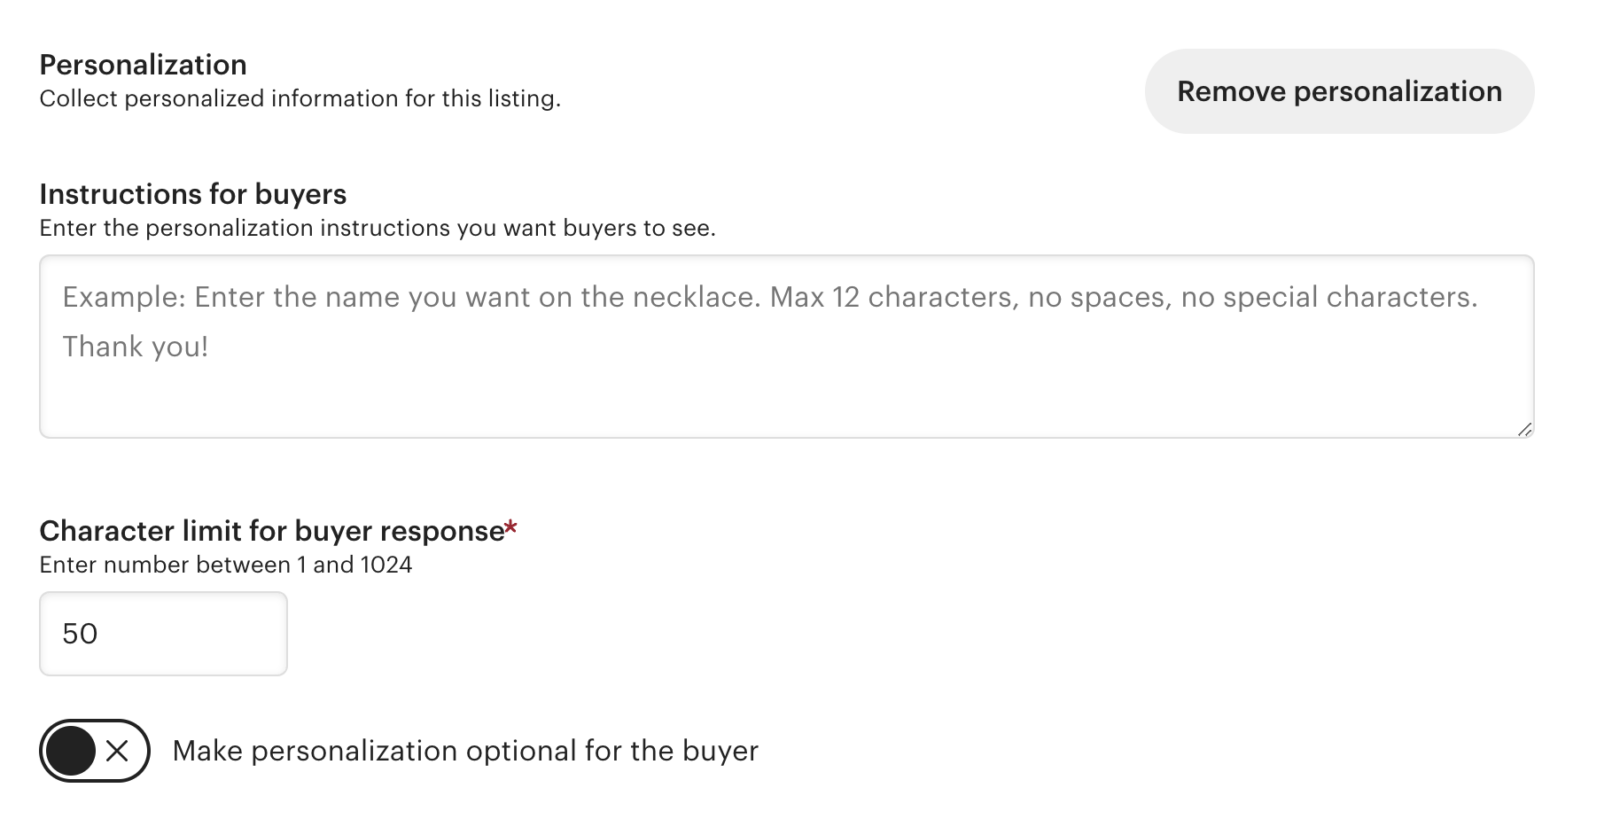
Task: Click the 'Character limit for buyer response' label
Action: [271, 531]
